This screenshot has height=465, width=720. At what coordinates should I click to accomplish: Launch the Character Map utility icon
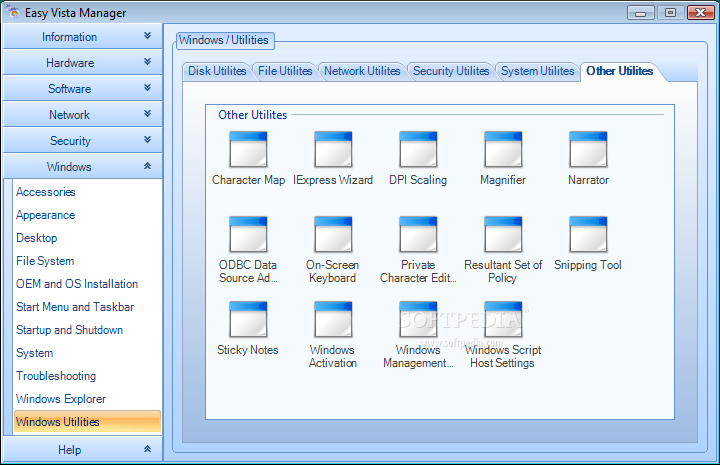[248, 150]
